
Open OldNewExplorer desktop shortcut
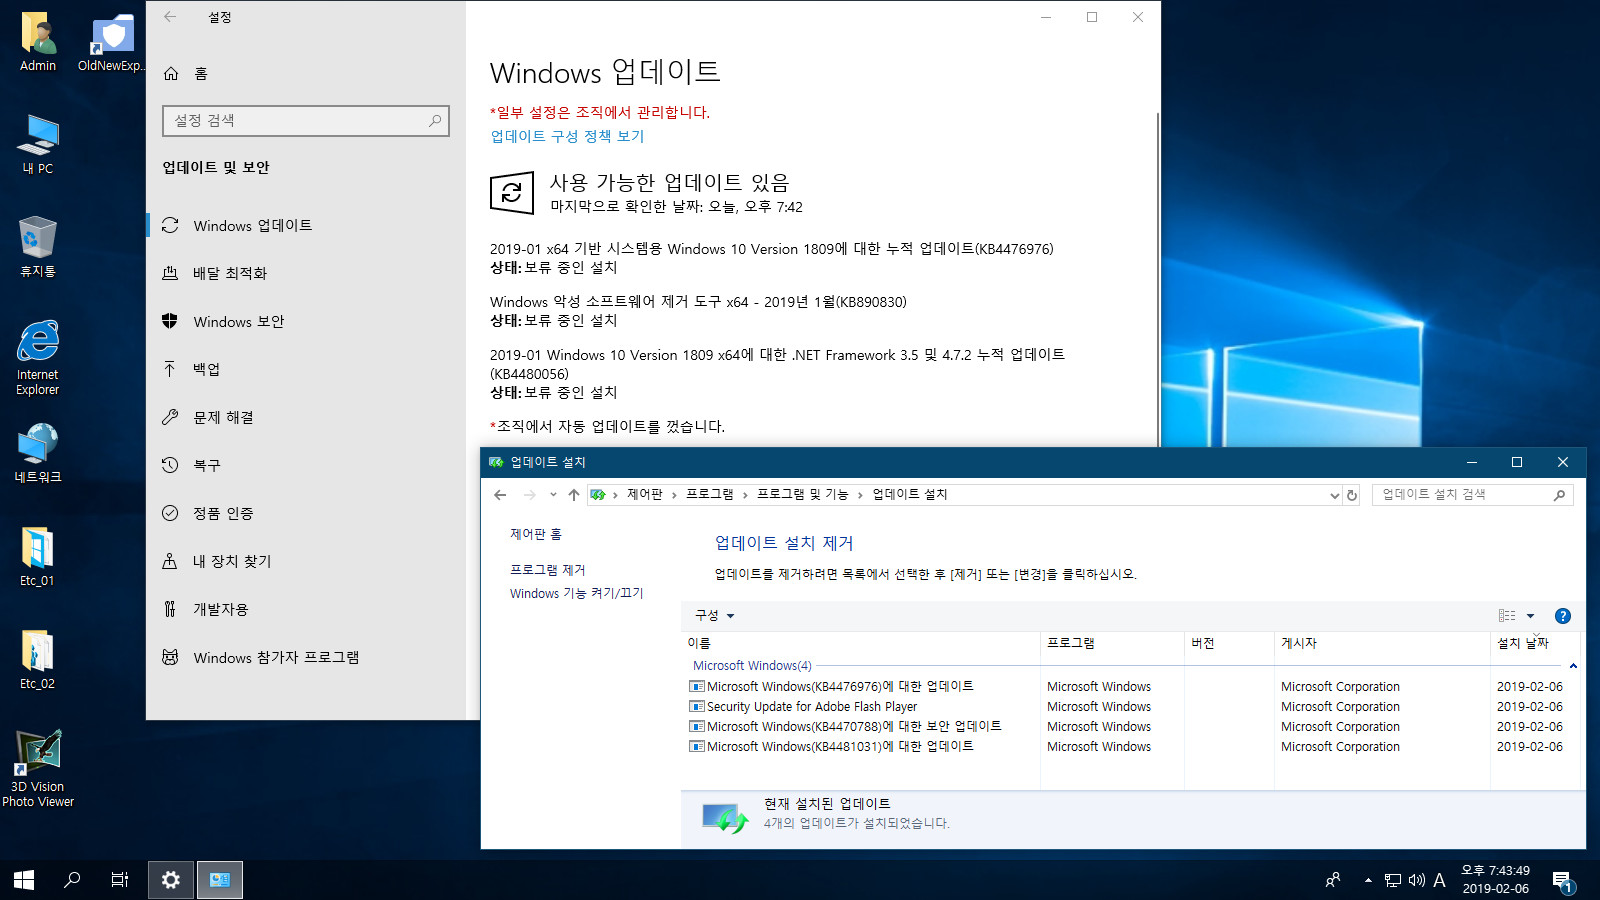click(x=112, y=42)
